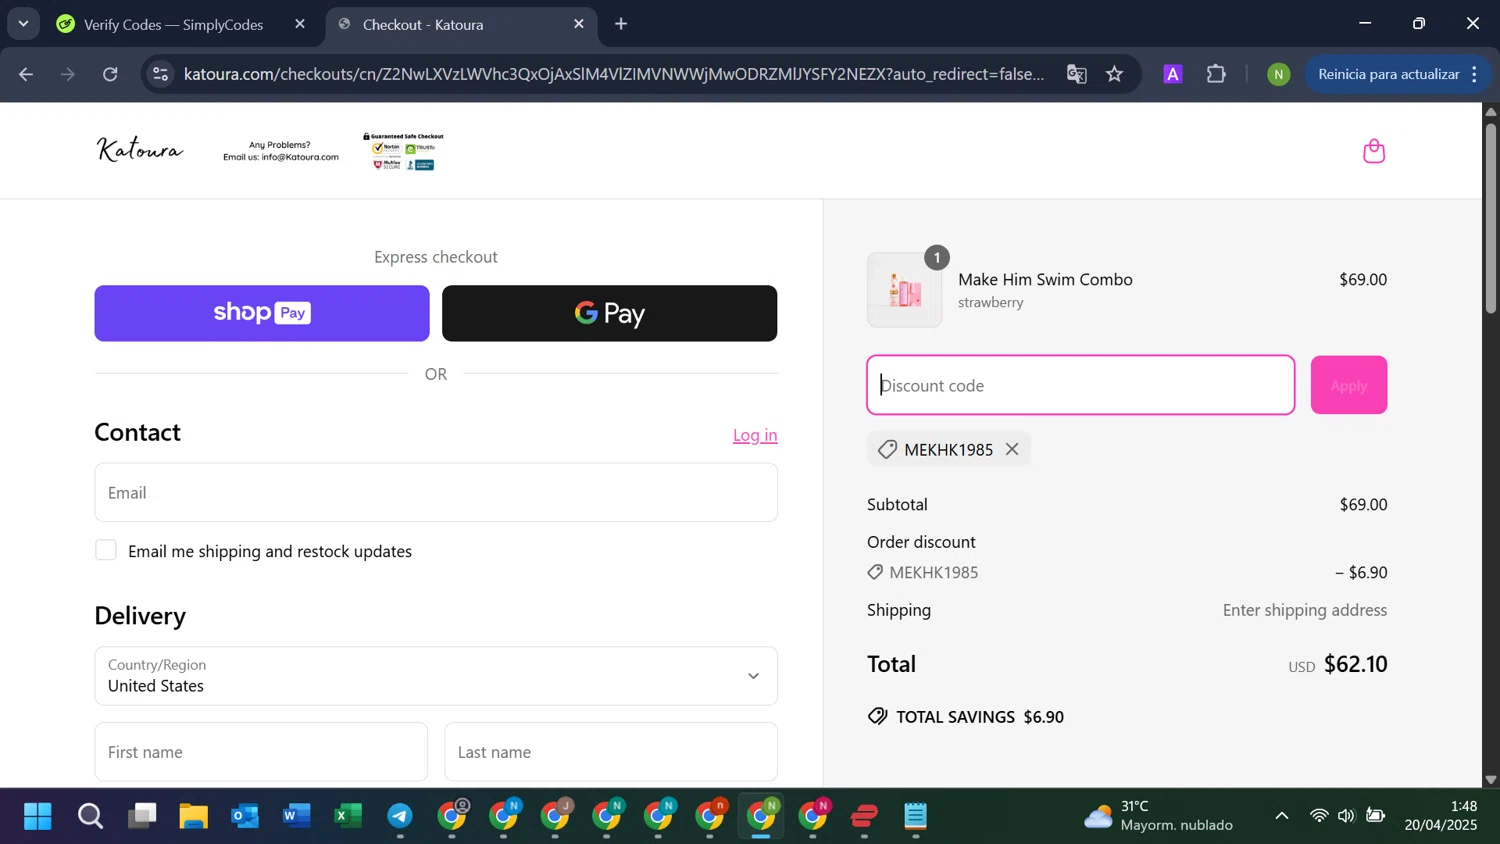Open volume control in system tray
This screenshot has width=1500, height=844.
(1347, 816)
